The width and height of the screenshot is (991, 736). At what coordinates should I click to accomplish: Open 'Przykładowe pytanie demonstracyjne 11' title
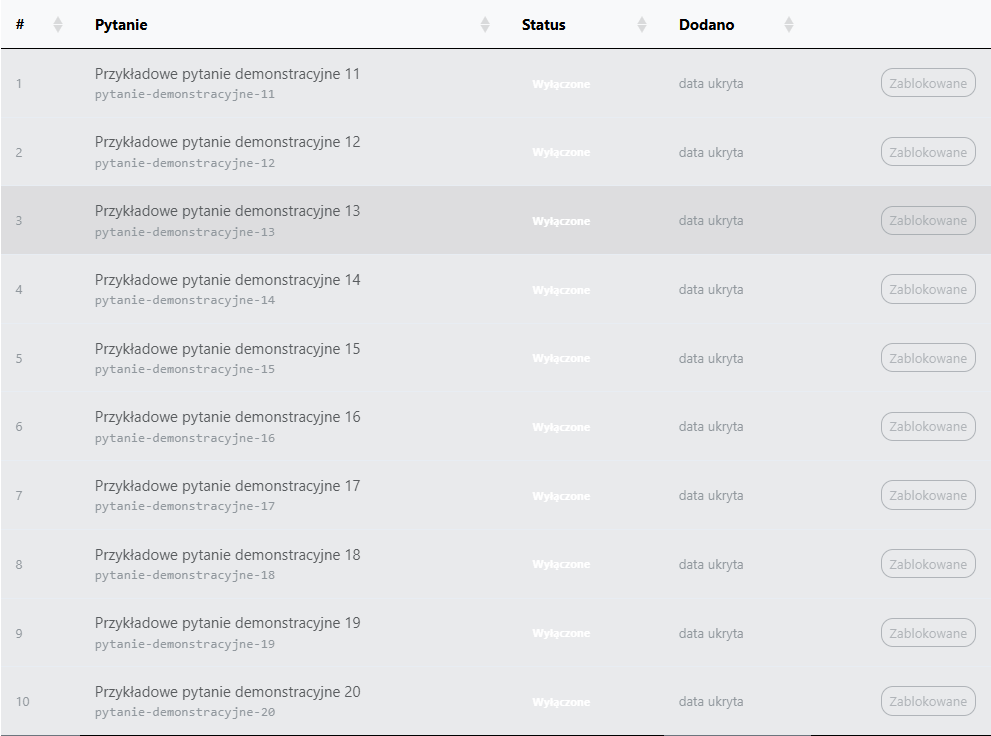pos(228,74)
